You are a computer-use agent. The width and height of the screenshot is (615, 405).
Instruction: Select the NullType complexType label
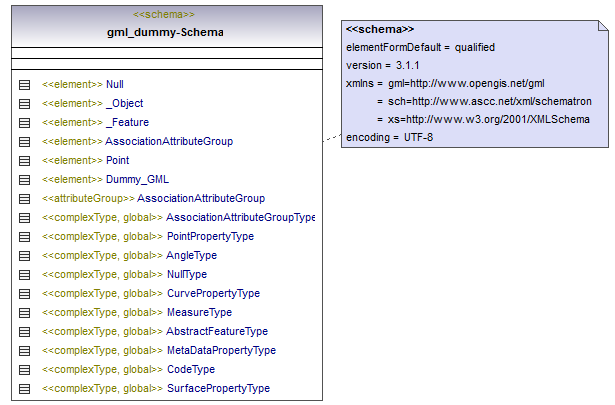186,275
